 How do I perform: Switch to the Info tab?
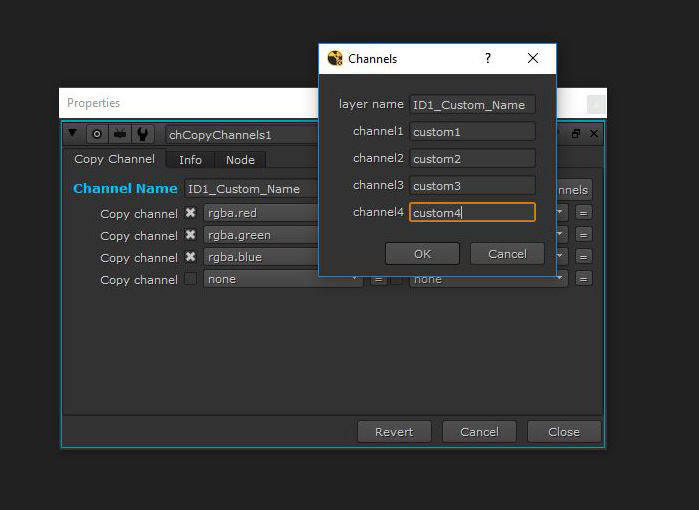click(x=190, y=160)
